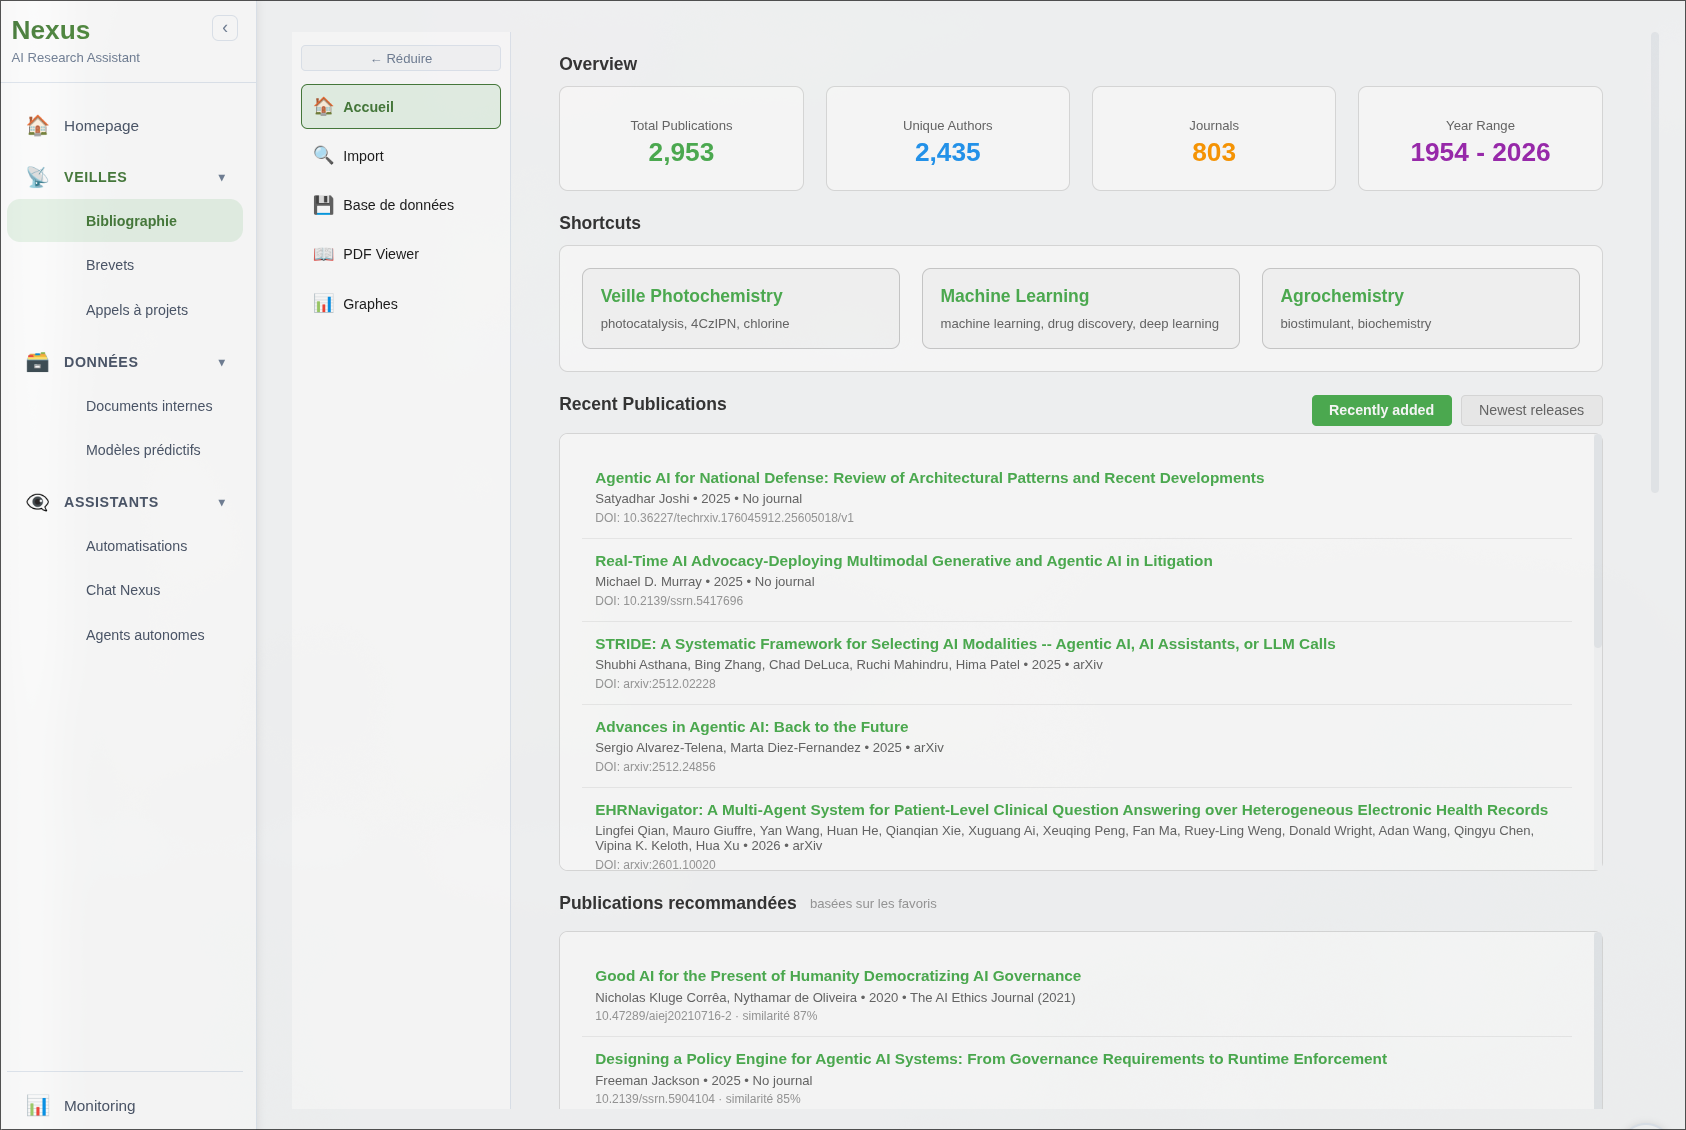Open 'Good AI for the Present of Humanity'
Image resolution: width=1686 pixels, height=1130 pixels.
click(838, 976)
